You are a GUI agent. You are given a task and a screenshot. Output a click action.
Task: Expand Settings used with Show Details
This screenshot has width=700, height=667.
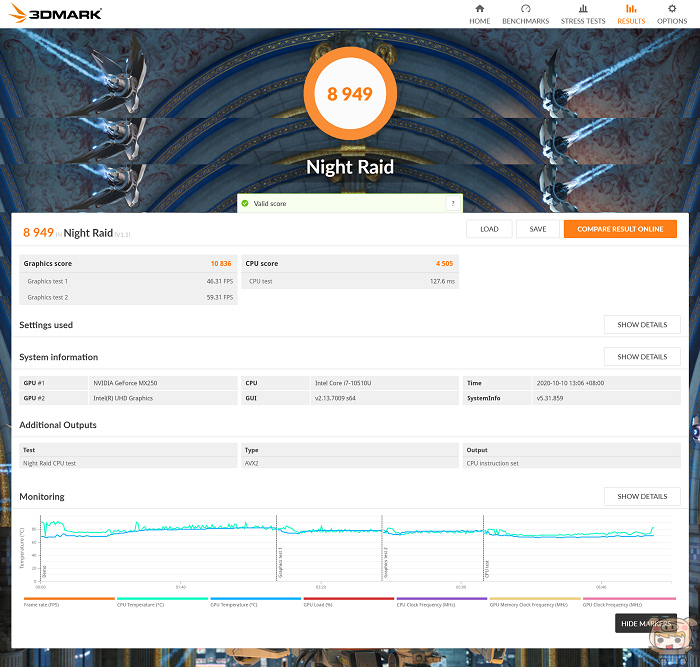[642, 325]
